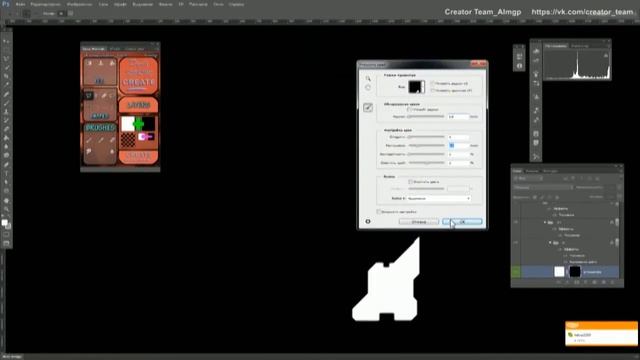Viewport: 640px width, 360px height.
Task: Click the trash icon at Layers panel bottom
Action: click(x=612, y=282)
